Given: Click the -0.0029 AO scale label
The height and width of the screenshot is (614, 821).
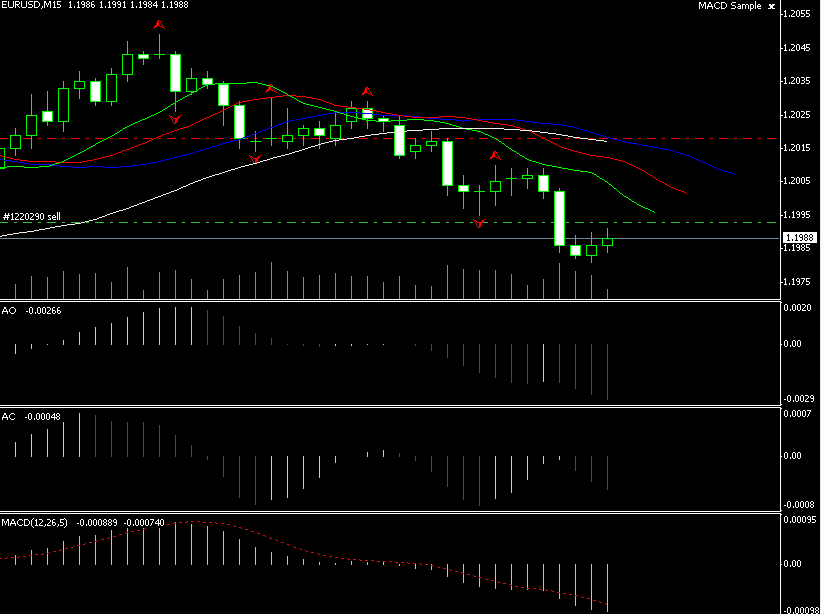Looking at the screenshot, I should coord(798,398).
